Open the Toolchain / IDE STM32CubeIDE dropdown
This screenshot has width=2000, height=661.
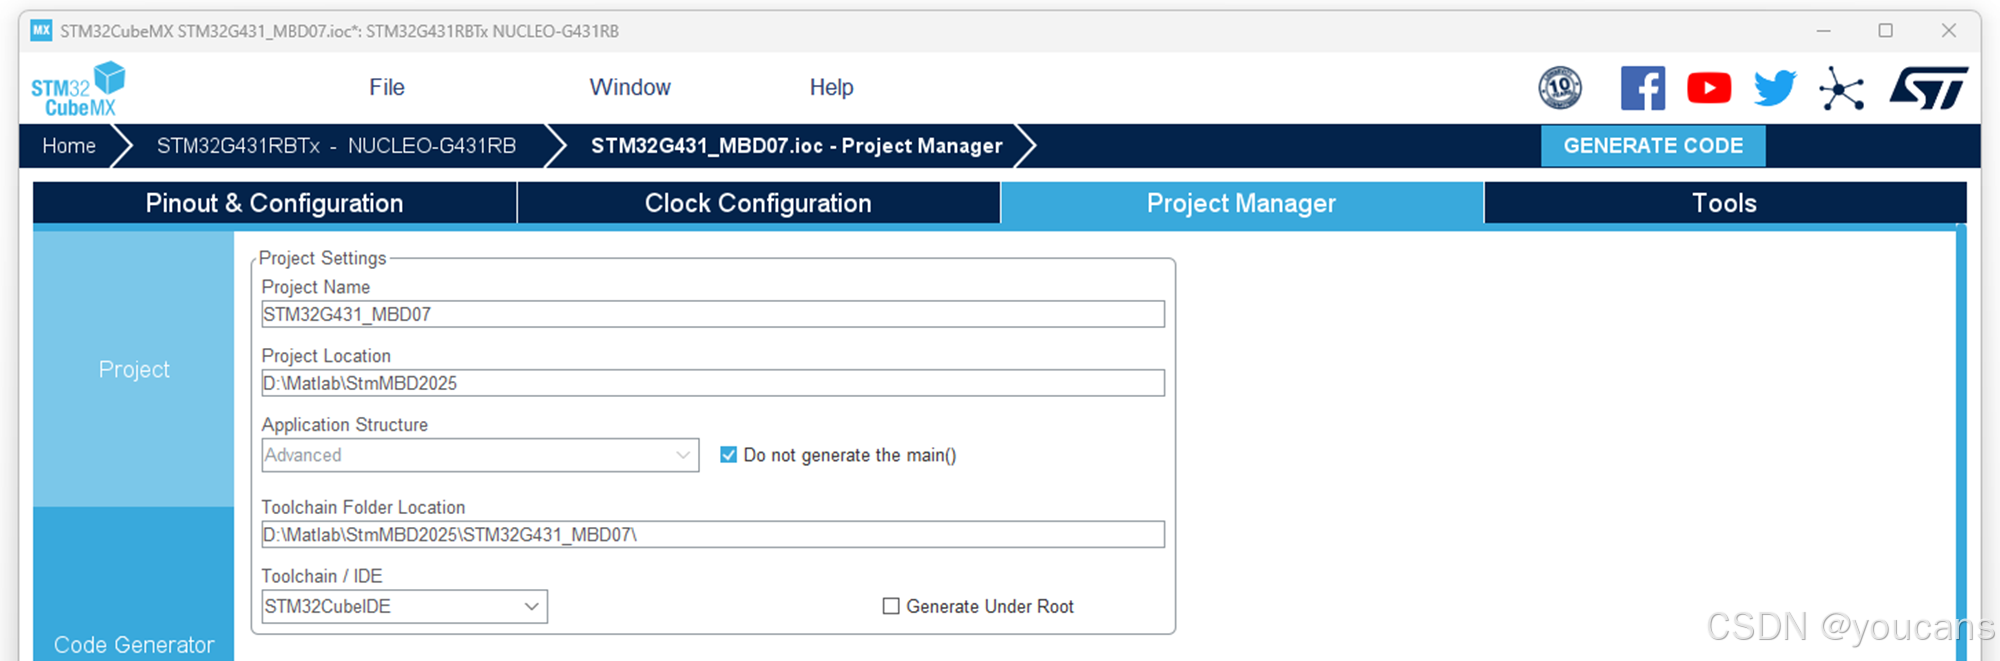pos(404,606)
